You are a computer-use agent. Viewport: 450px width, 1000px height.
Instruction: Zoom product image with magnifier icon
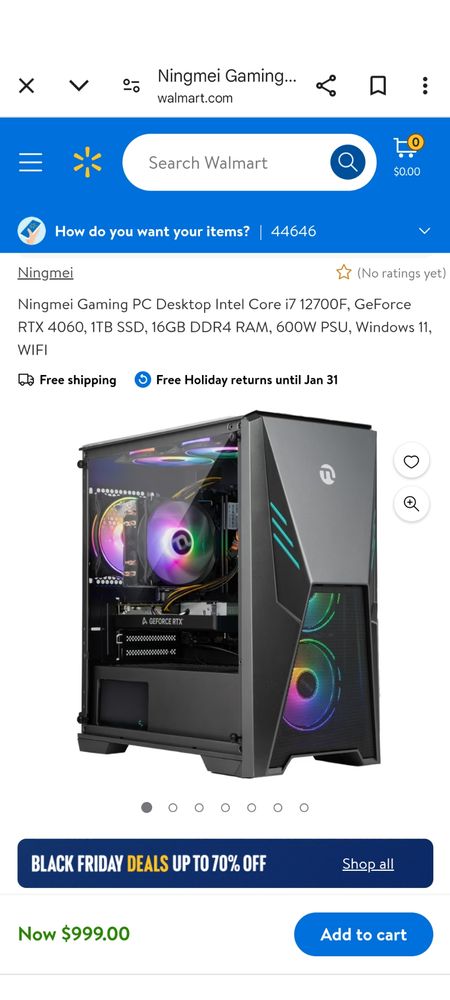[x=412, y=504]
